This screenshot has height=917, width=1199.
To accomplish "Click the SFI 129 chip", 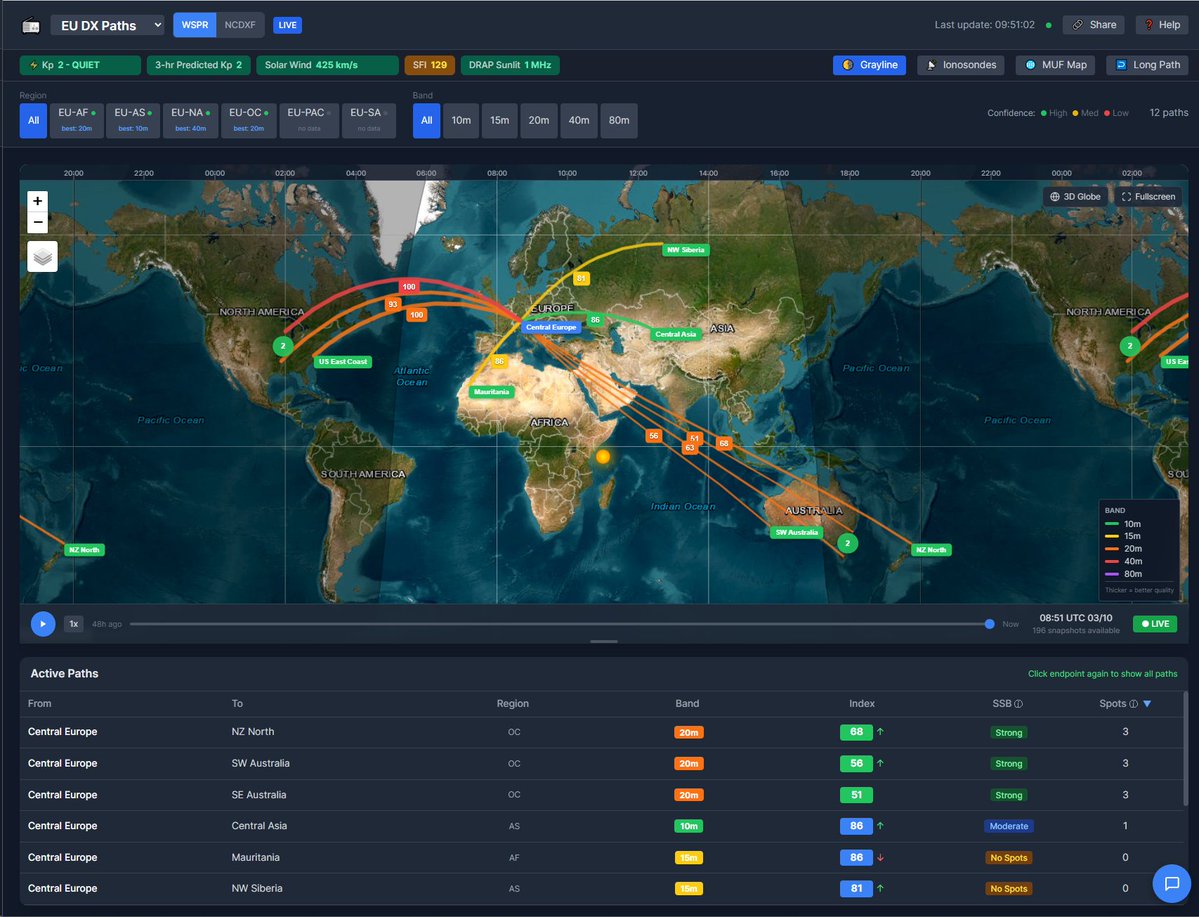I will click(430, 65).
